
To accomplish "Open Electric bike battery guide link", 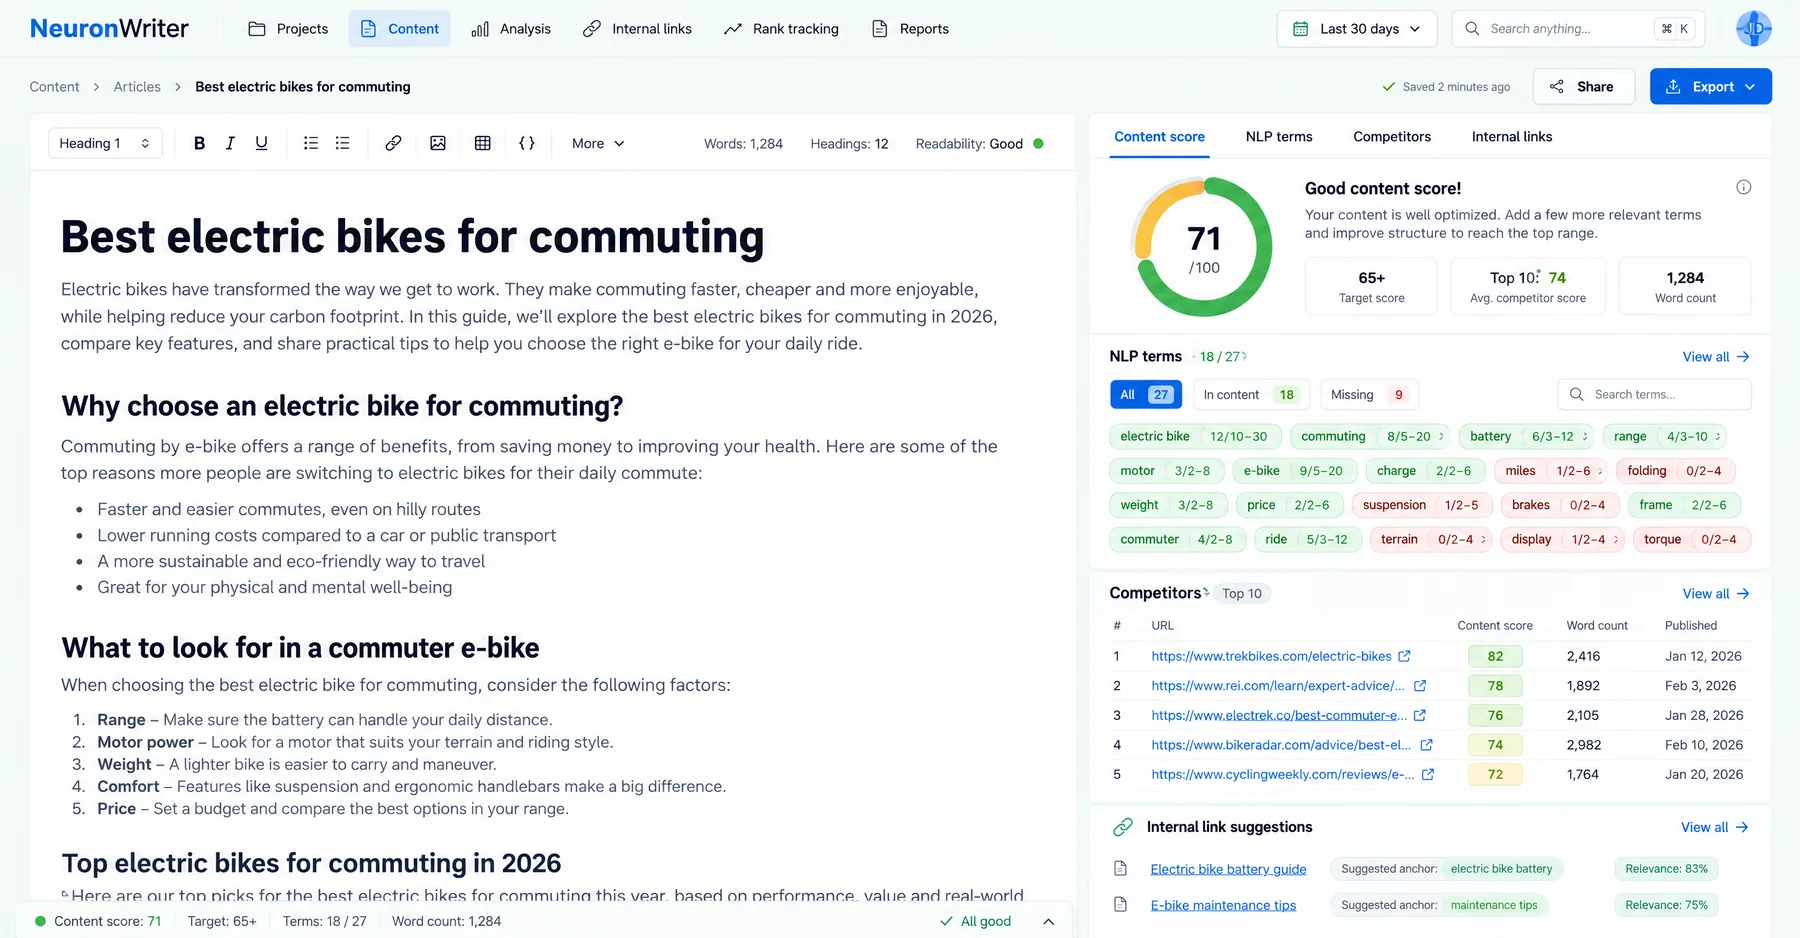I will coord(1228,869).
